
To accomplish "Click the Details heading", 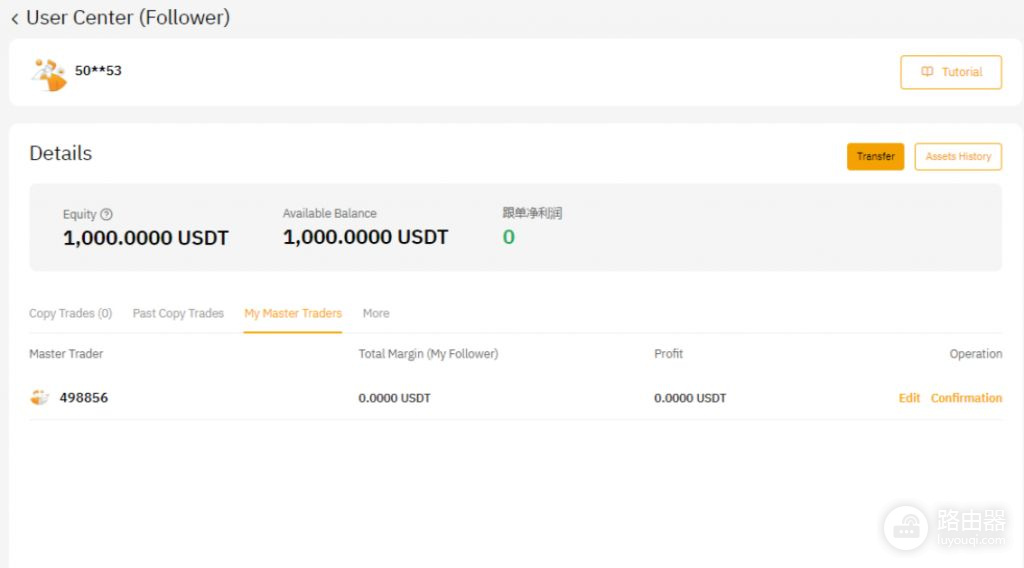I will point(61,153).
